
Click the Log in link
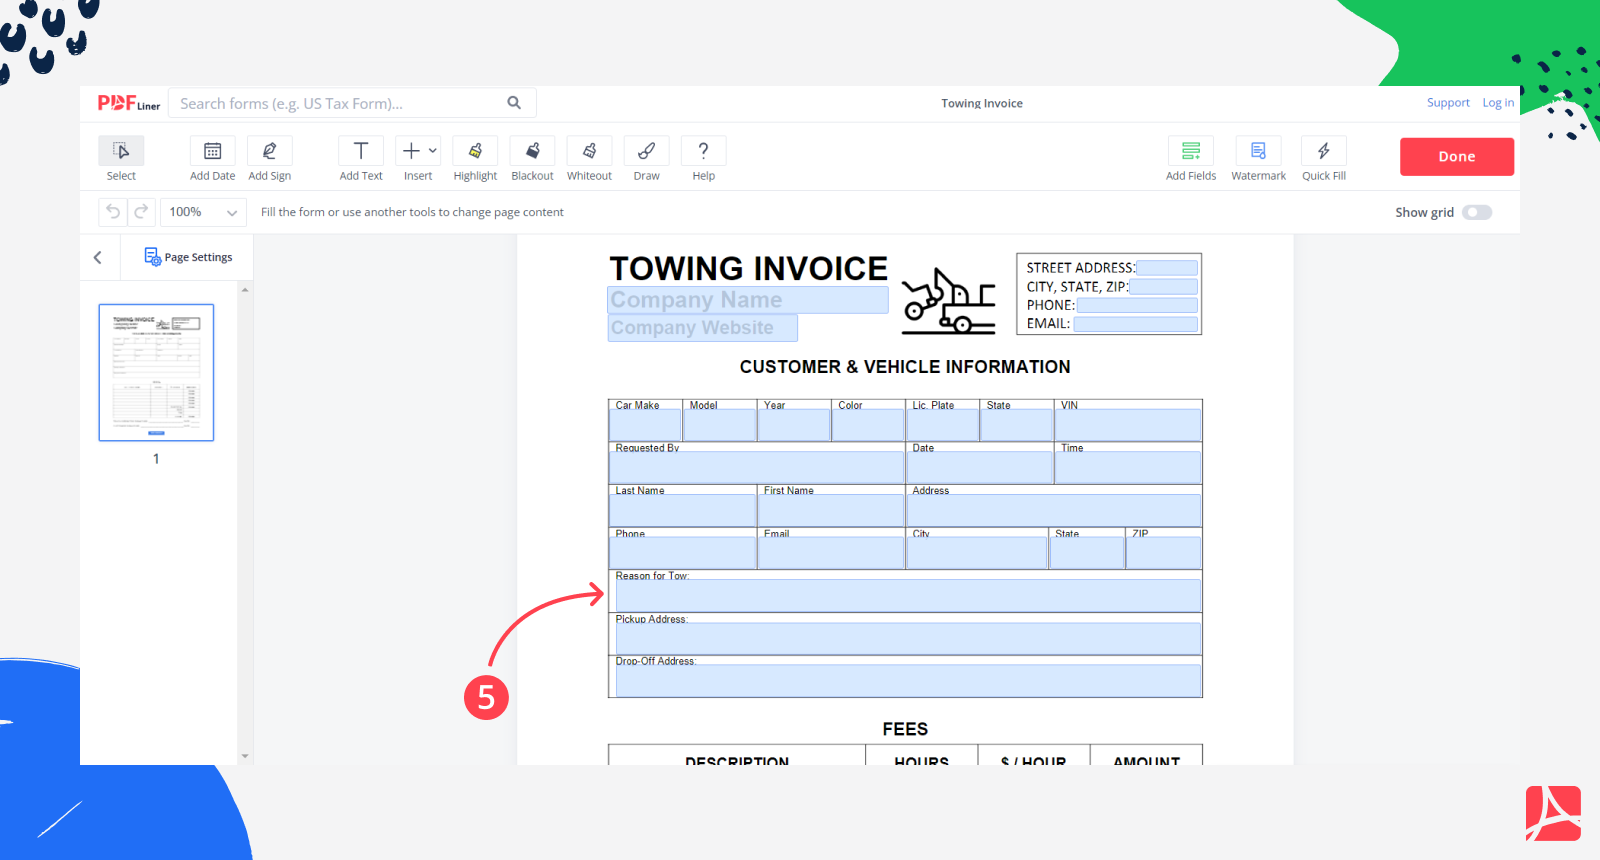tap(1498, 103)
